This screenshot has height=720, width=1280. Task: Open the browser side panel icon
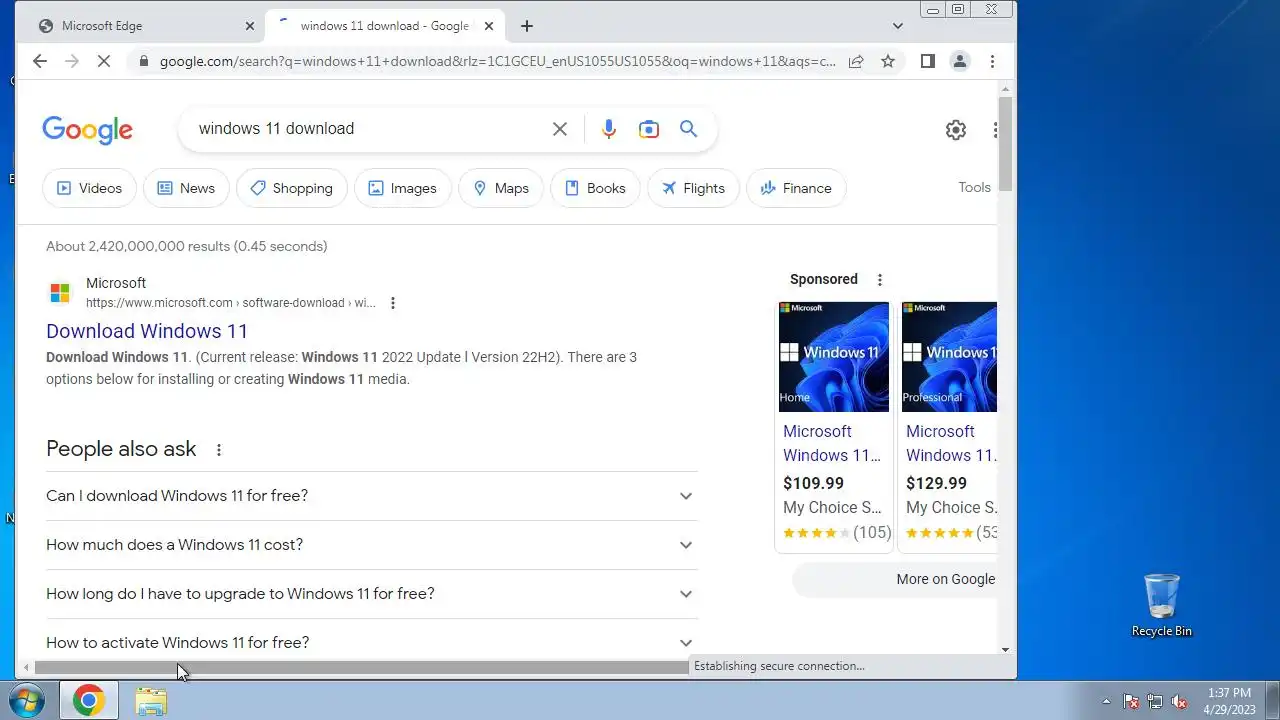928,61
